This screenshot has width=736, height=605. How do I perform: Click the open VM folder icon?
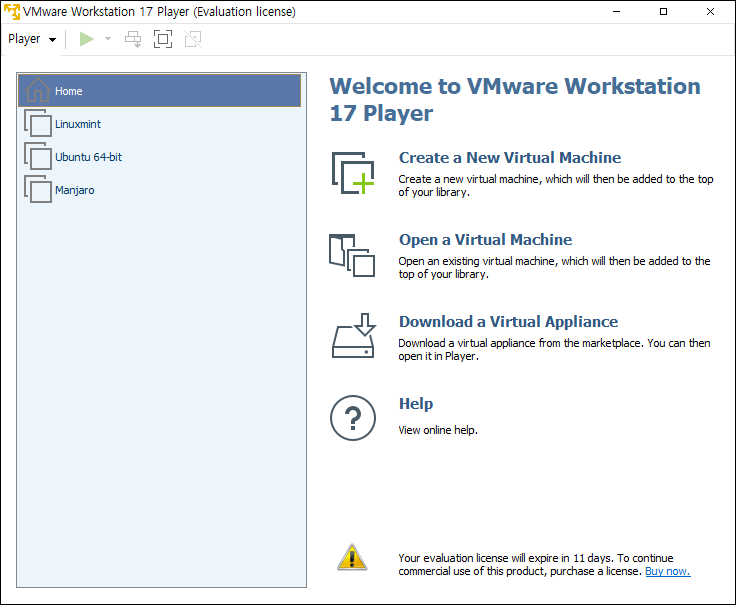(352, 255)
